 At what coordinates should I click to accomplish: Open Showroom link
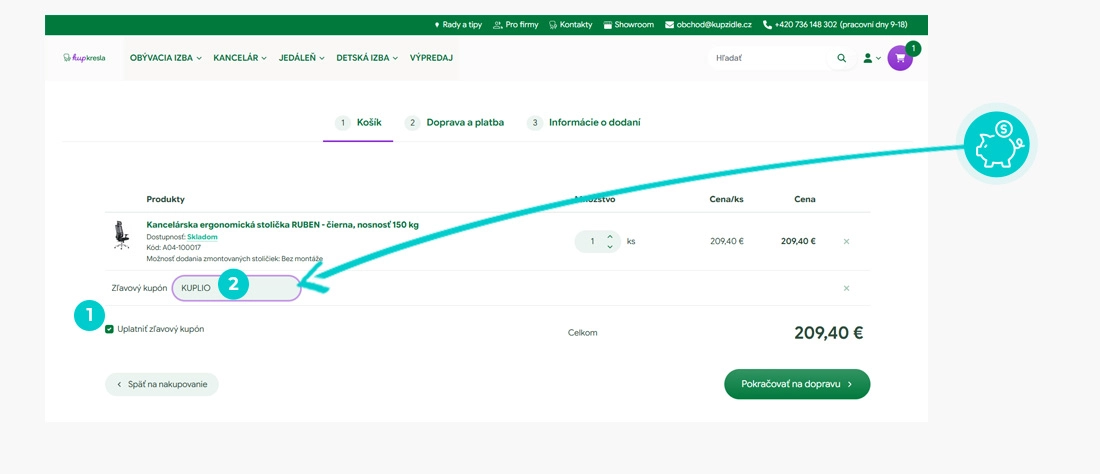[629, 25]
